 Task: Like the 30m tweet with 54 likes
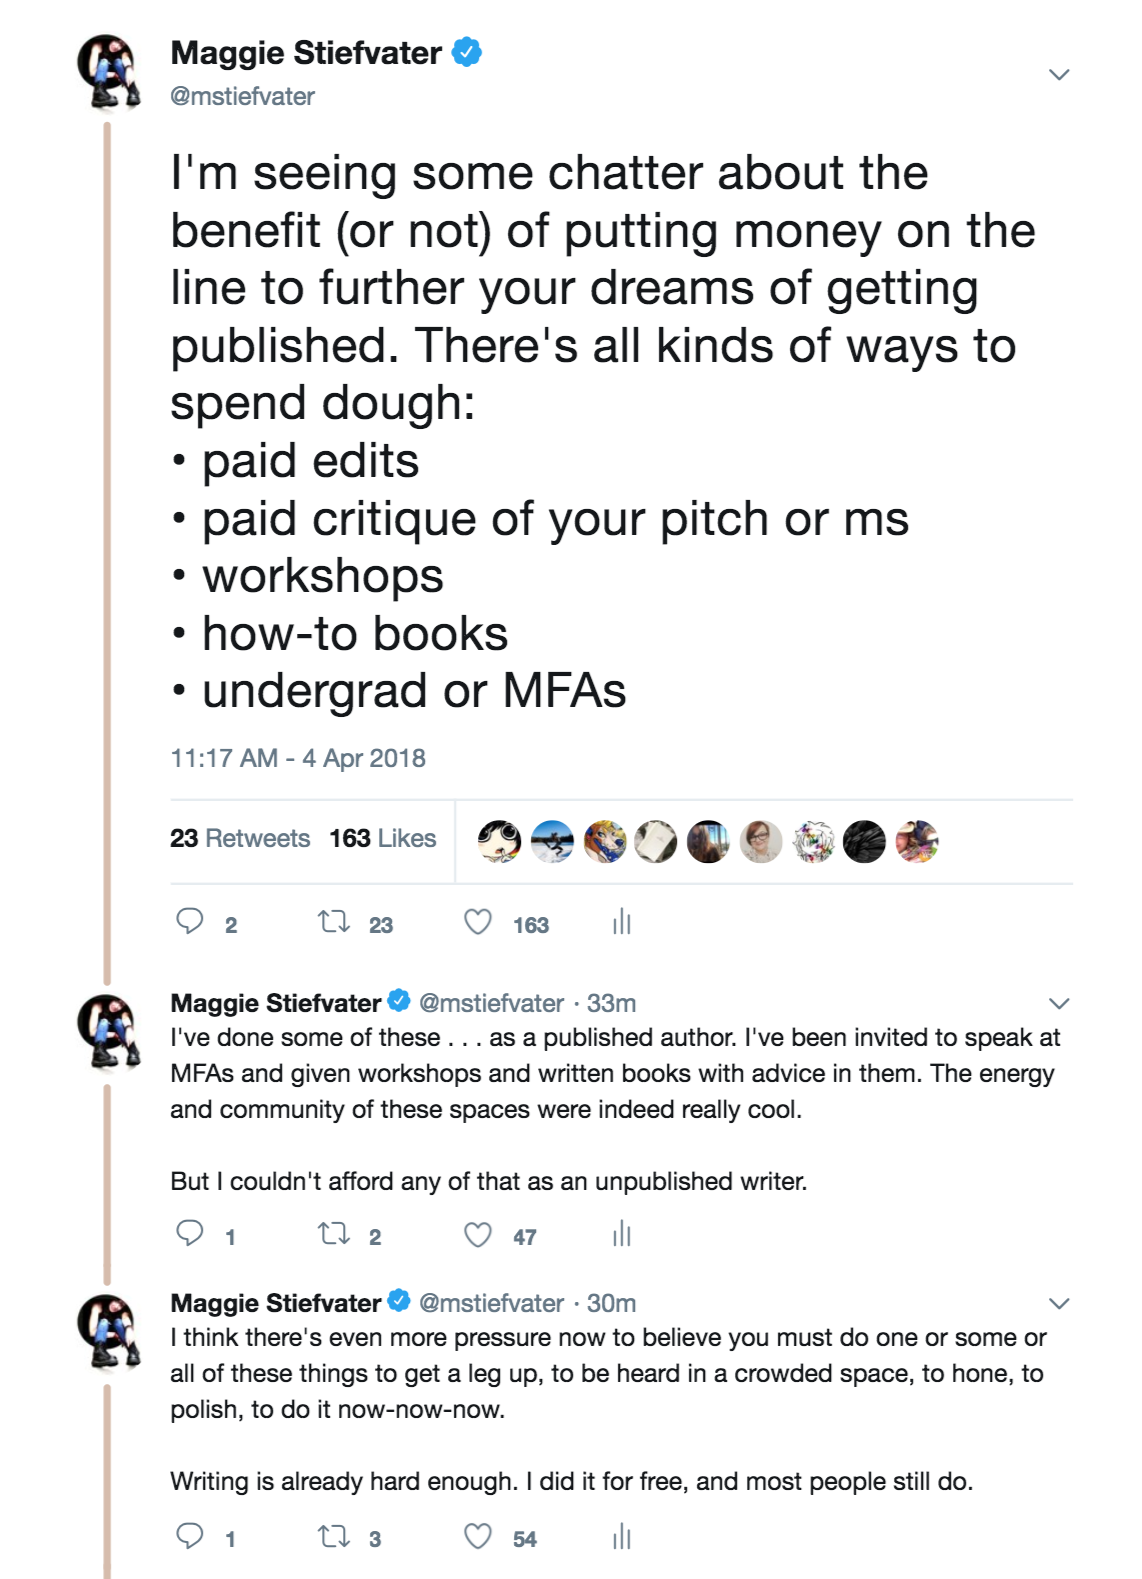pos(478,1536)
